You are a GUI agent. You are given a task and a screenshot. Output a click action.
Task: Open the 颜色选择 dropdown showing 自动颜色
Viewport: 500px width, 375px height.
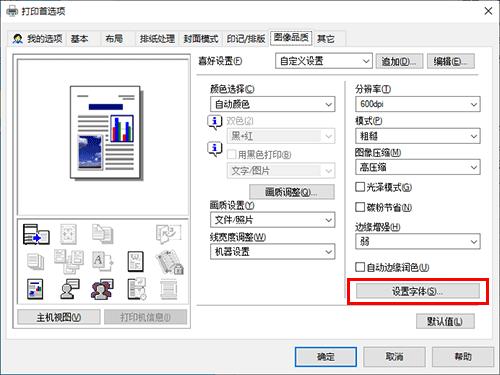pos(273,104)
